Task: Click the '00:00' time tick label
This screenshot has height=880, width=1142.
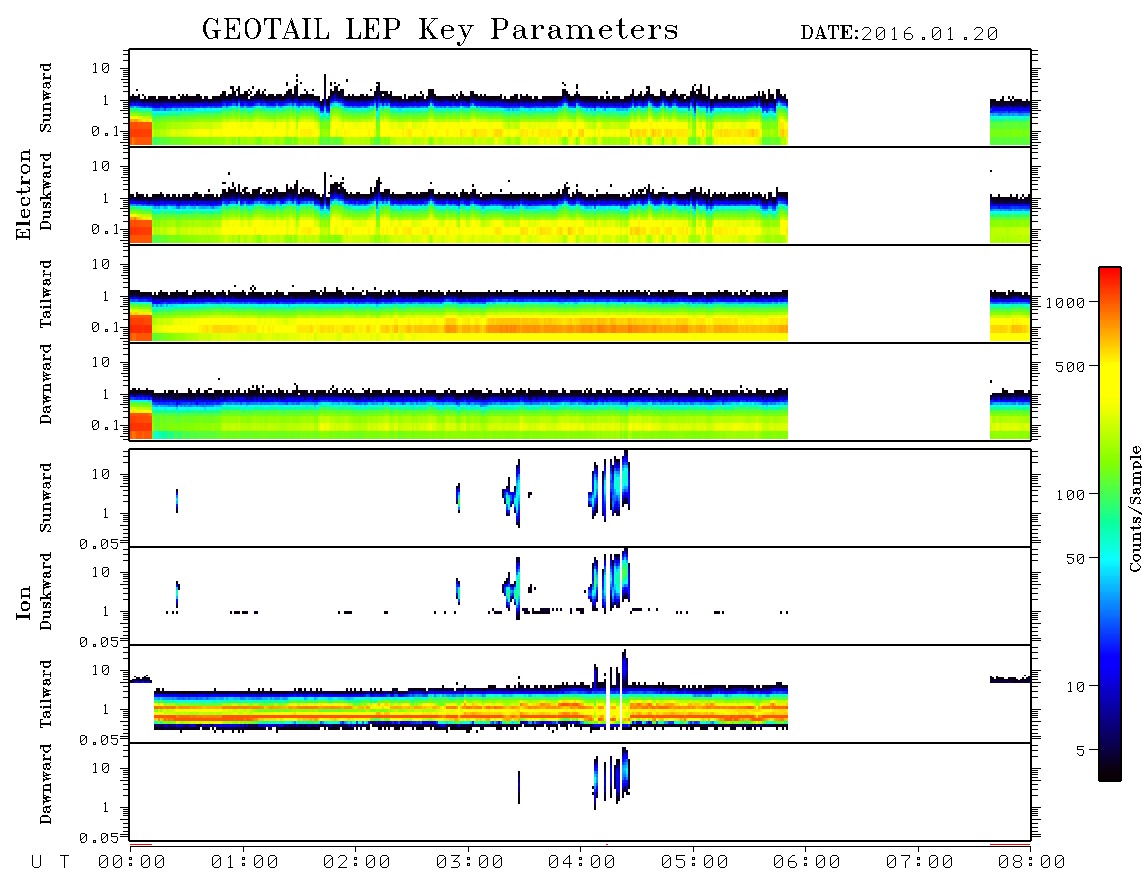Action: click(132, 863)
